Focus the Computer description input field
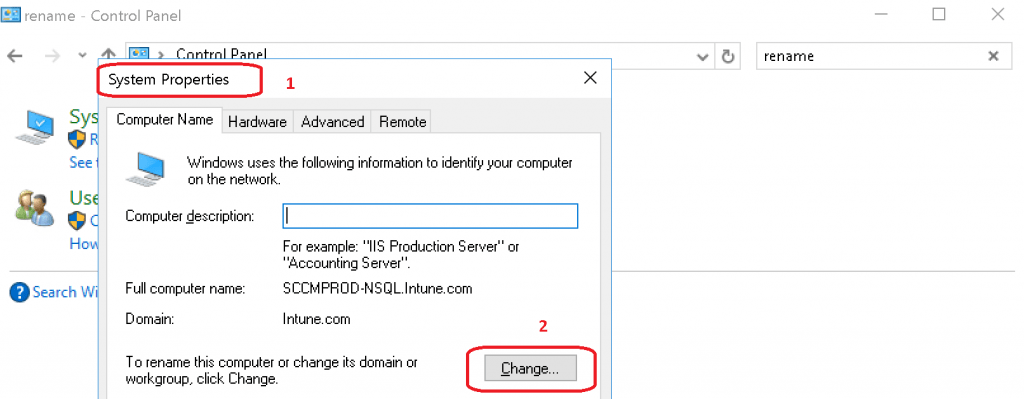 pos(430,216)
